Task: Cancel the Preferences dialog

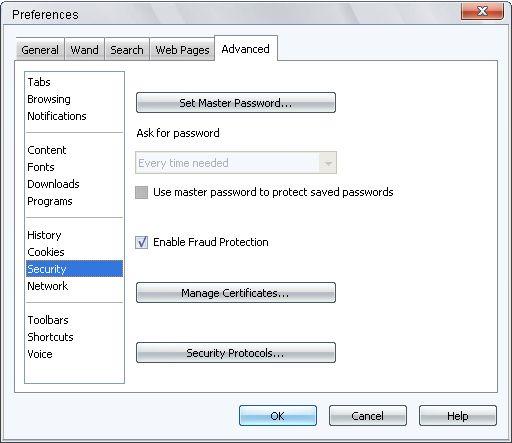Action: point(368,416)
